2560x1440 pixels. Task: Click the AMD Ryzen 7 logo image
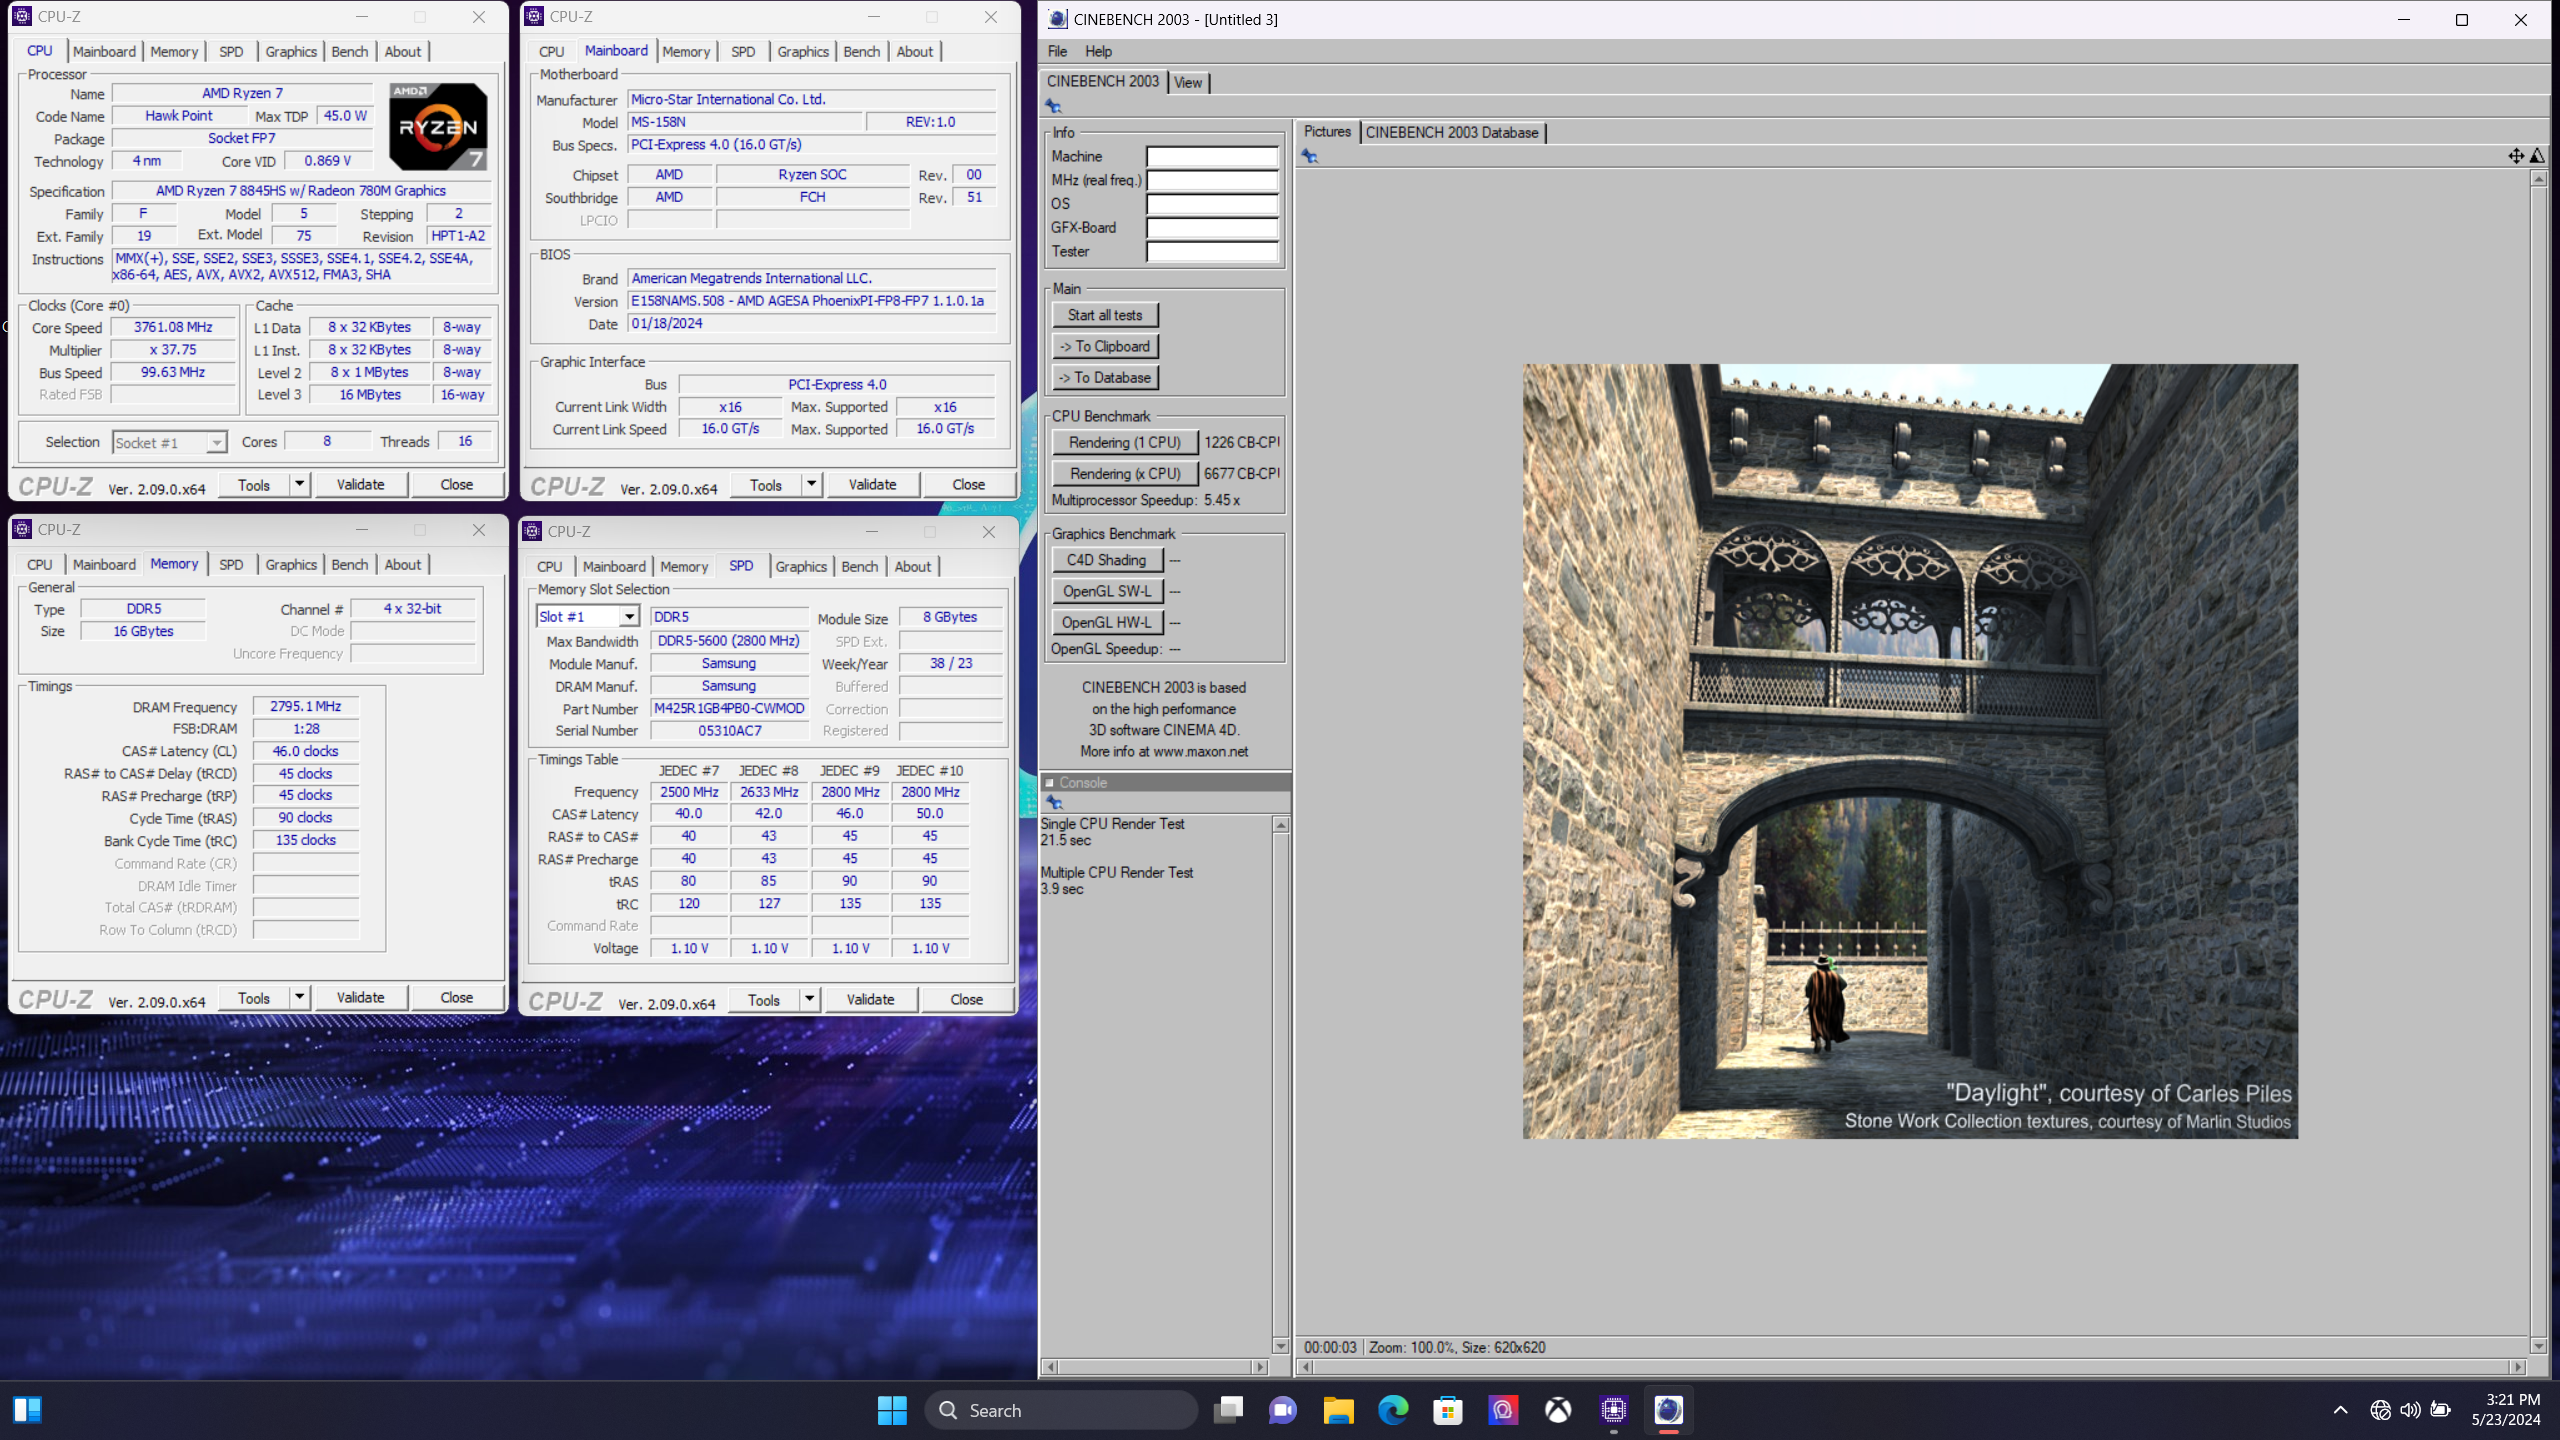pyautogui.click(x=438, y=127)
